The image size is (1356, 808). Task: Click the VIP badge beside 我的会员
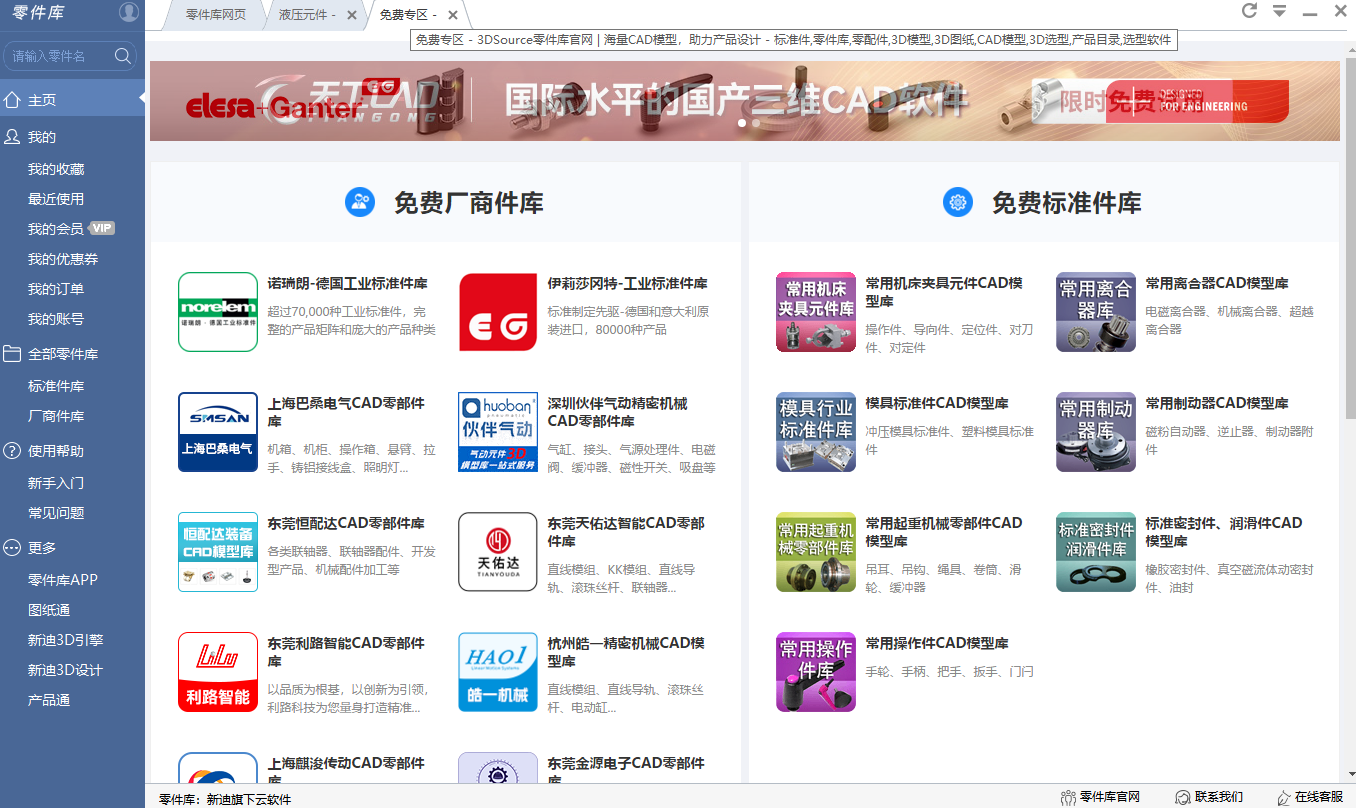102,228
